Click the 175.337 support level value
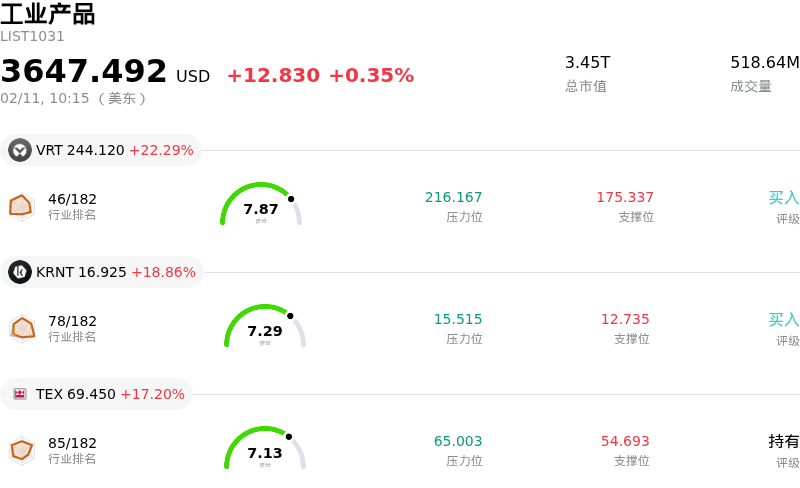The image size is (800, 488). pos(624,197)
